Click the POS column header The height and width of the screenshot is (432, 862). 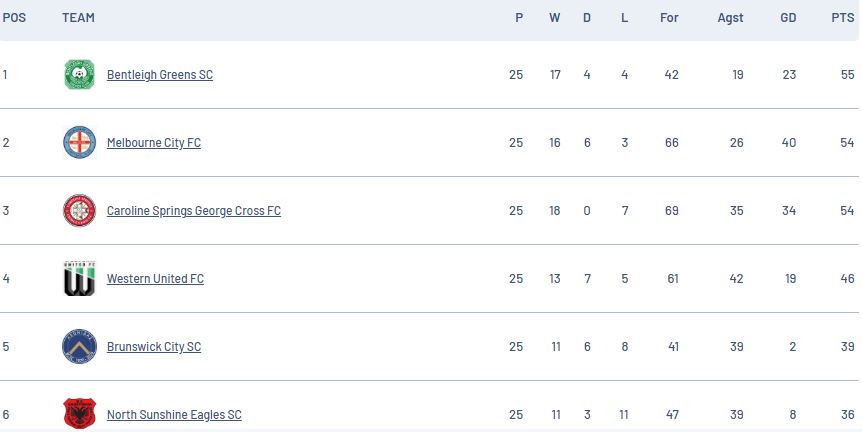(x=14, y=18)
